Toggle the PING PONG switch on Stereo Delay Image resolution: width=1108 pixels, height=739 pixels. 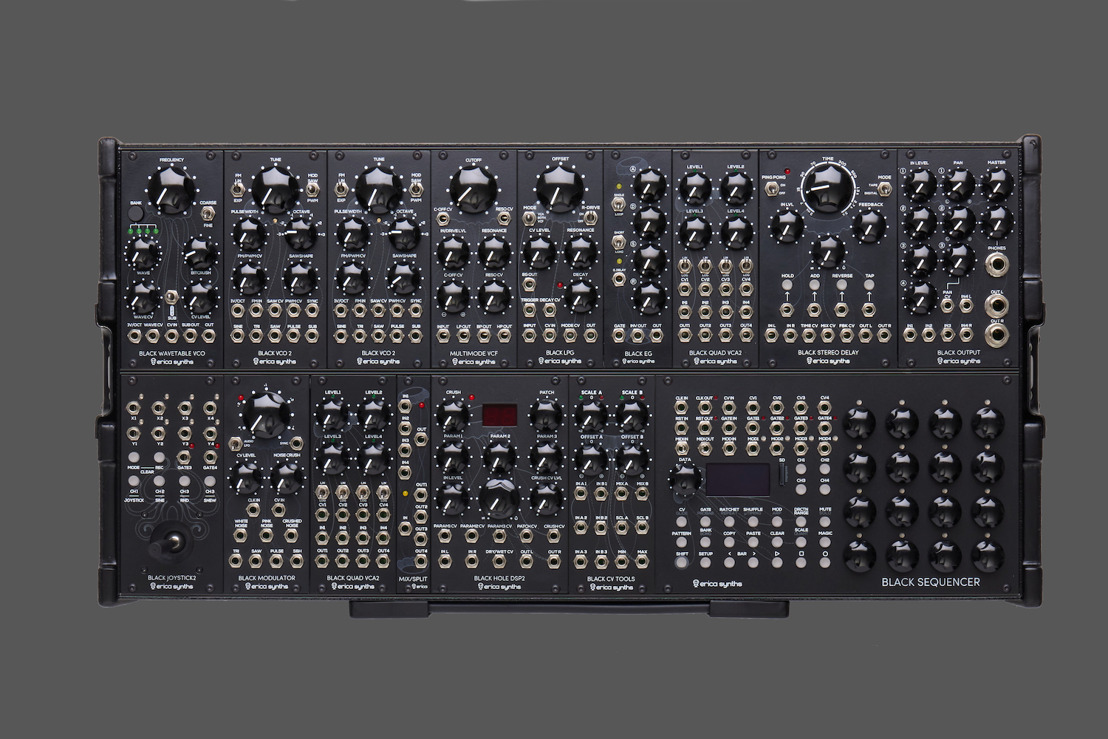coord(773,188)
